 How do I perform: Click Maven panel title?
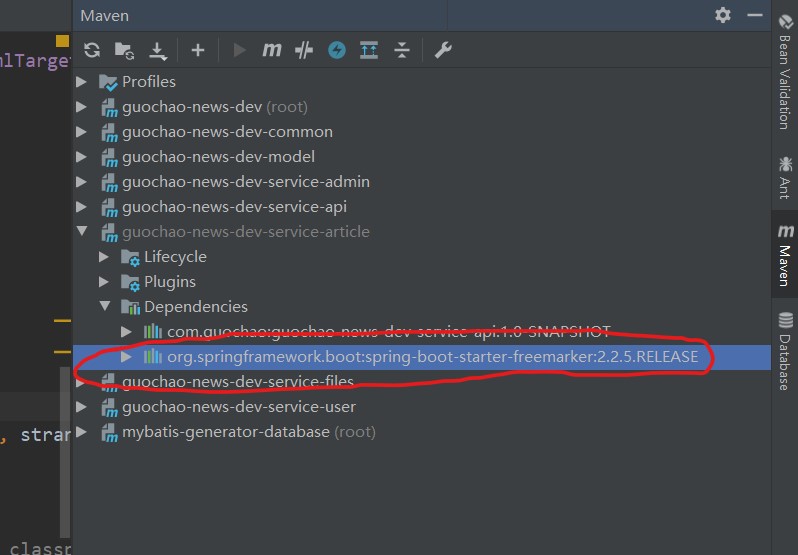pos(104,16)
